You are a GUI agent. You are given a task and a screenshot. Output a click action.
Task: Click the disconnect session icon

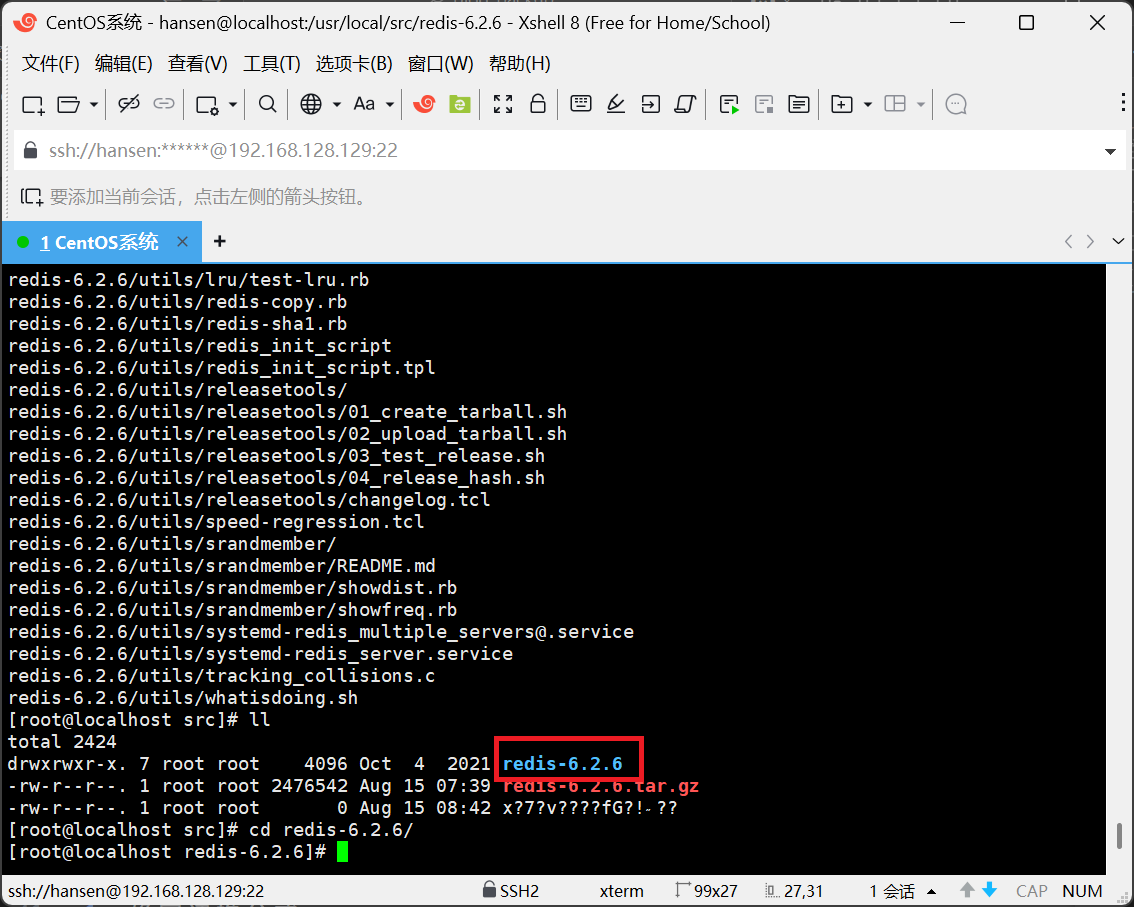[x=129, y=104]
